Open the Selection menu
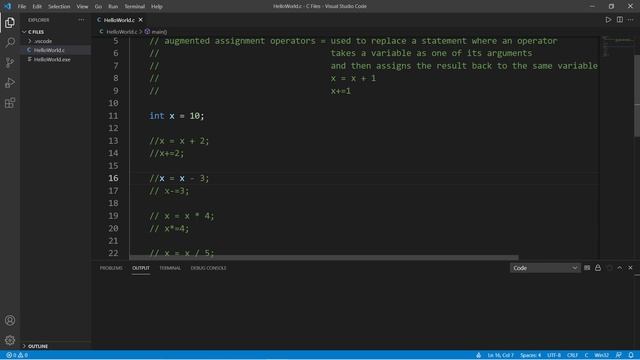This screenshot has width=640, height=360. pyautogui.click(x=59, y=6)
